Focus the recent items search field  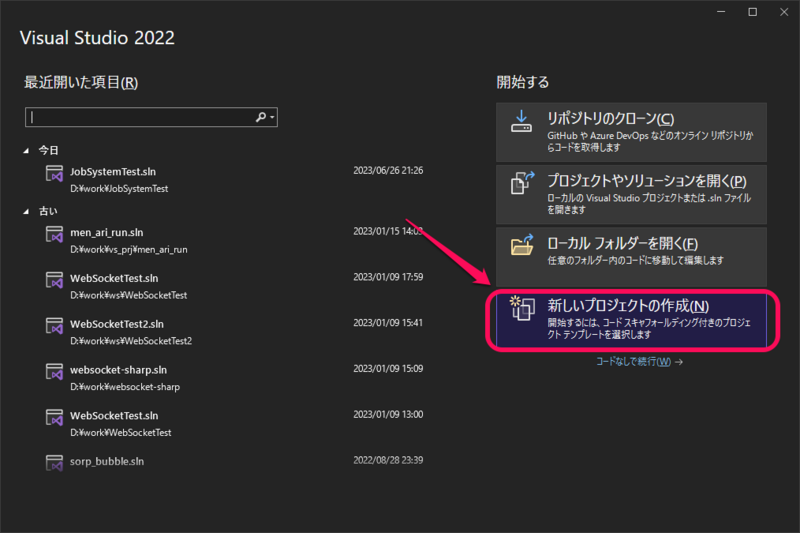coord(151,117)
